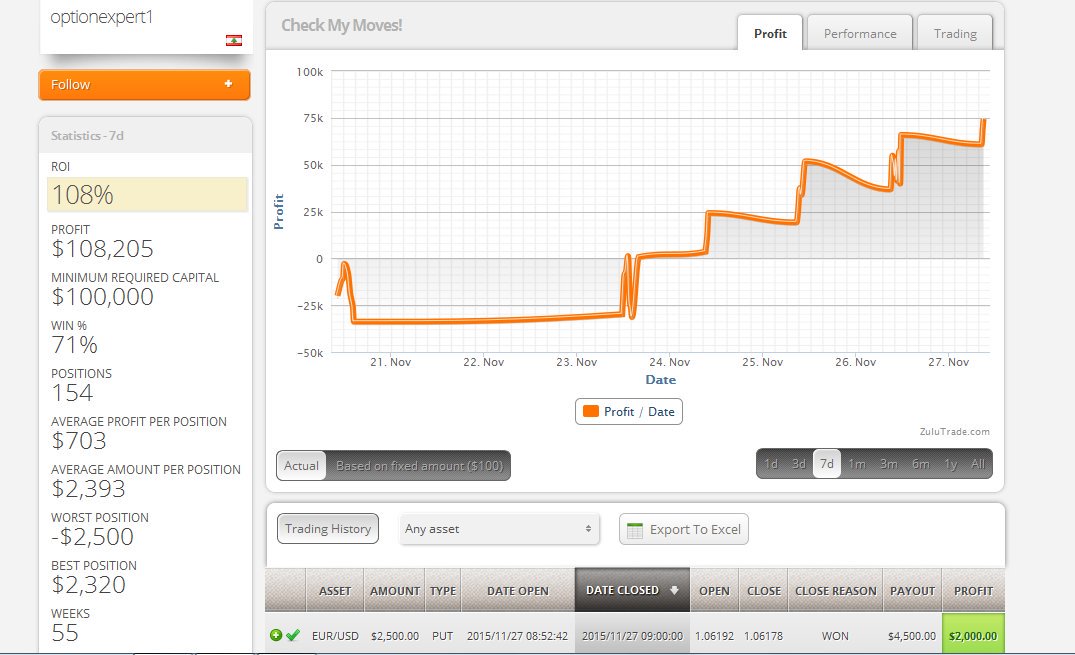
Task: Select the All time range
Action: [978, 464]
